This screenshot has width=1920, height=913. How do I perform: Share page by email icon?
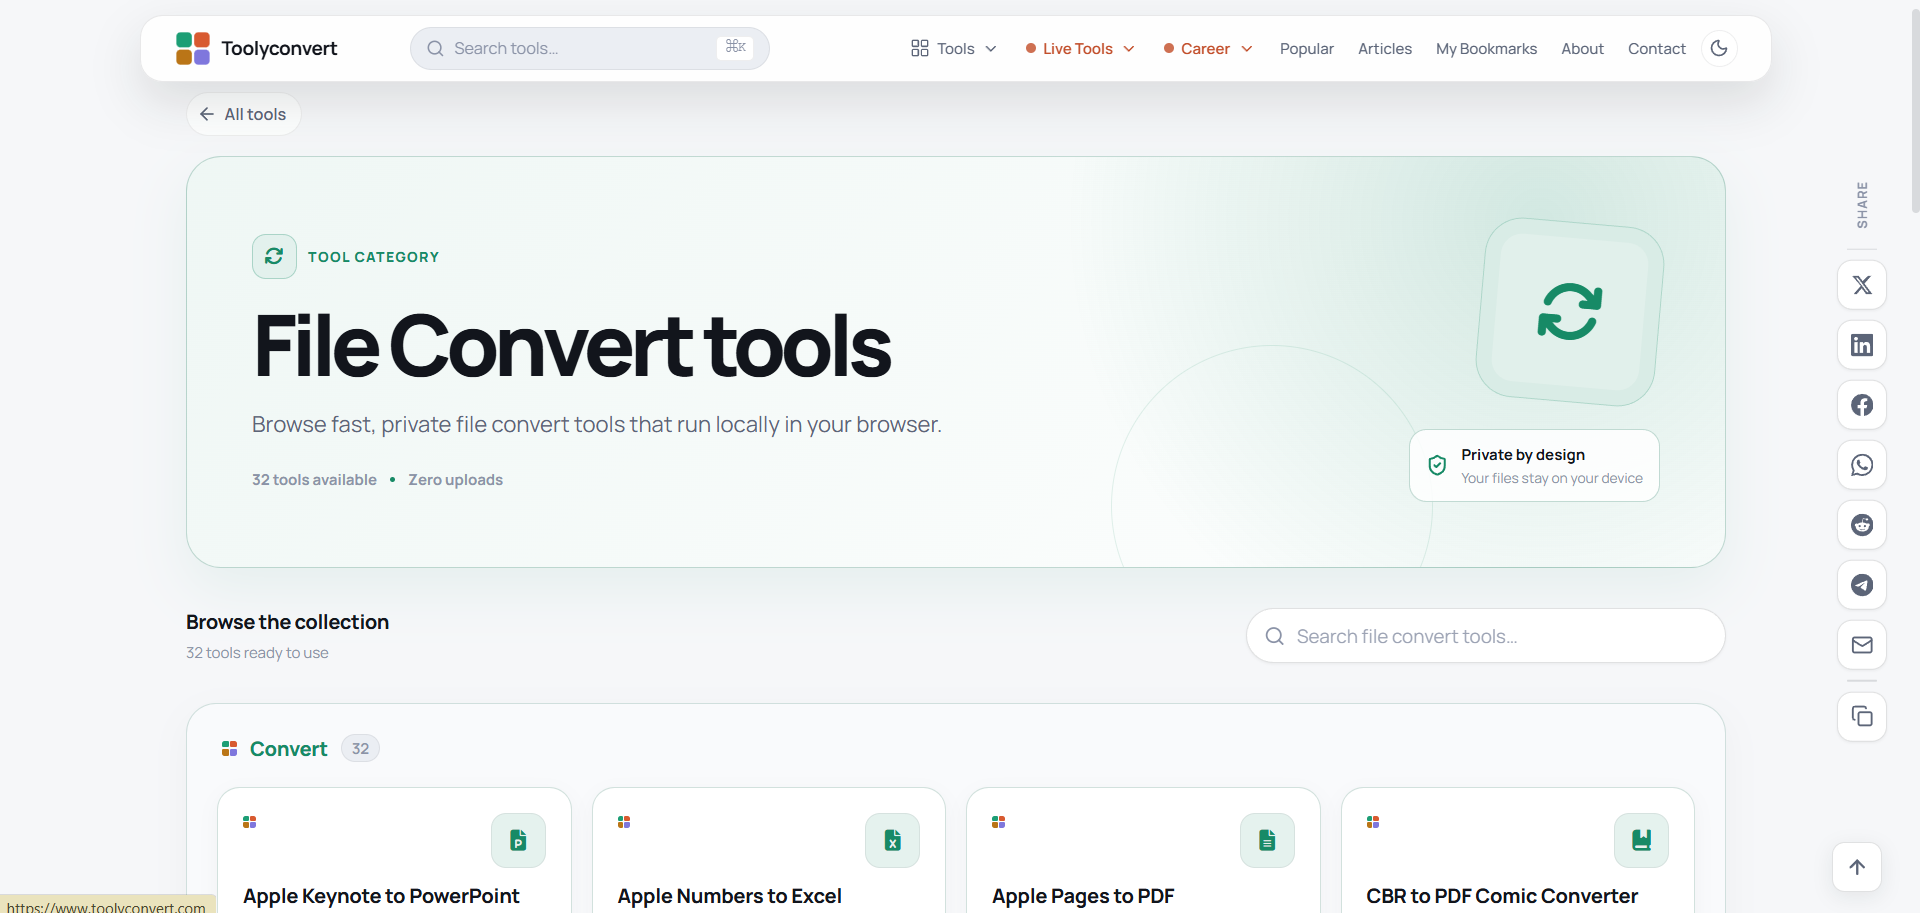[1862, 645]
